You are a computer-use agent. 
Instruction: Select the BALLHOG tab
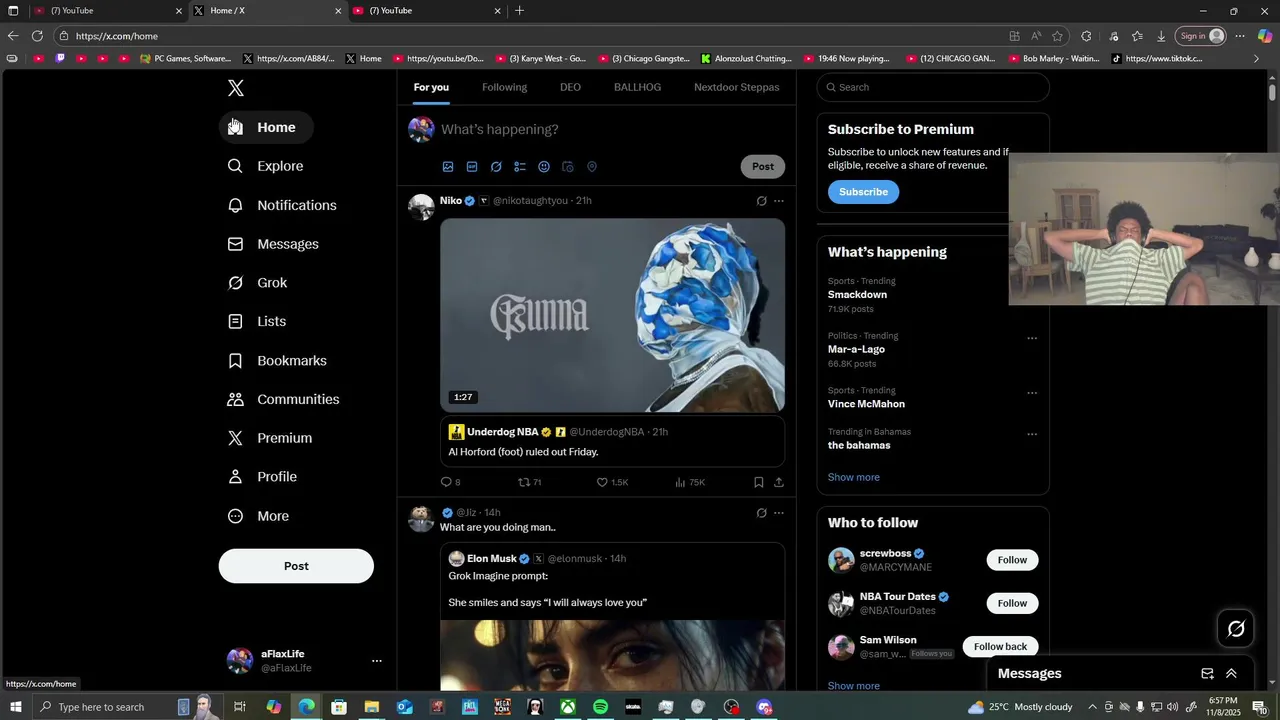pos(637,87)
